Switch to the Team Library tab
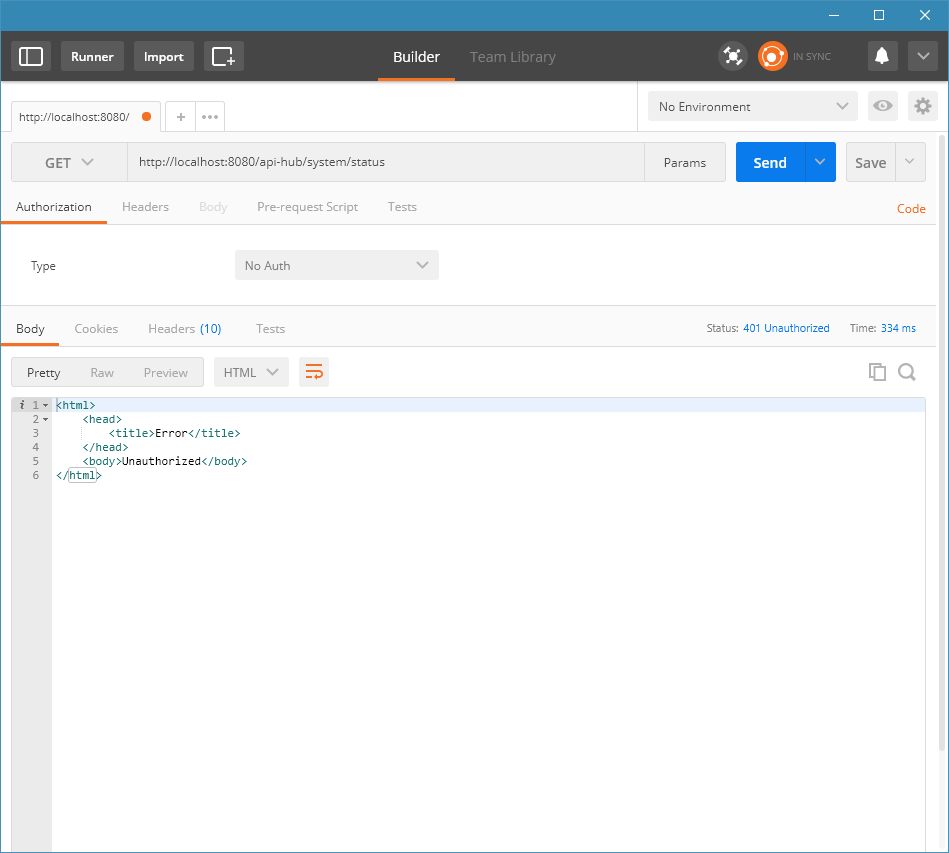Screen dimensions: 949x853 click(513, 57)
